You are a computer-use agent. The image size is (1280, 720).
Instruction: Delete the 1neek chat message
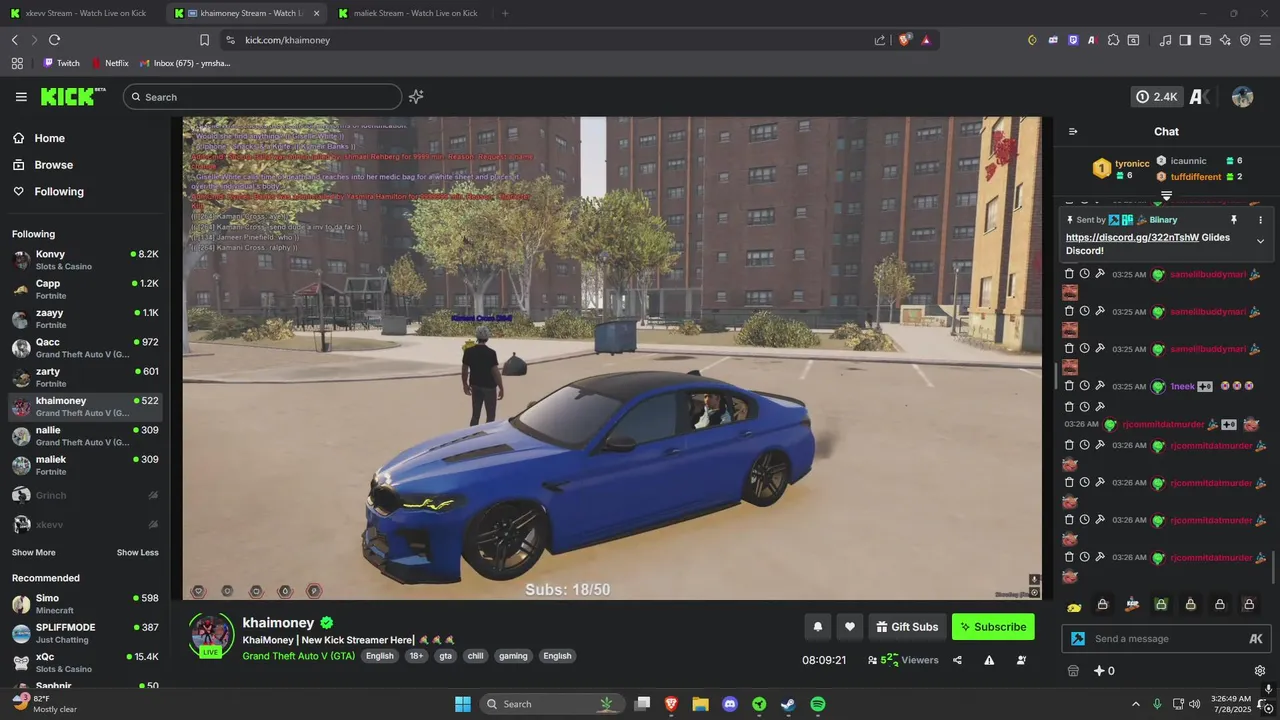[x=1069, y=387]
